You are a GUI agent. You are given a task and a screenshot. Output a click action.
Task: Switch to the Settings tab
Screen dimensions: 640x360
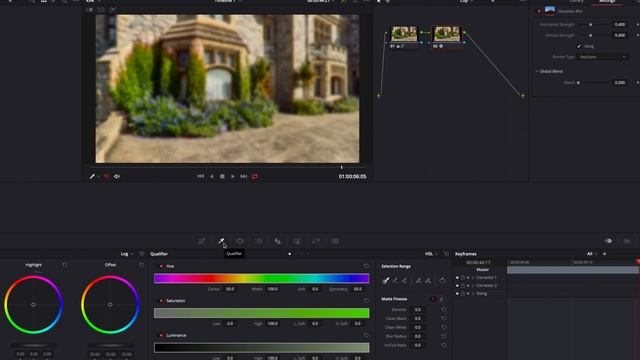607,2
